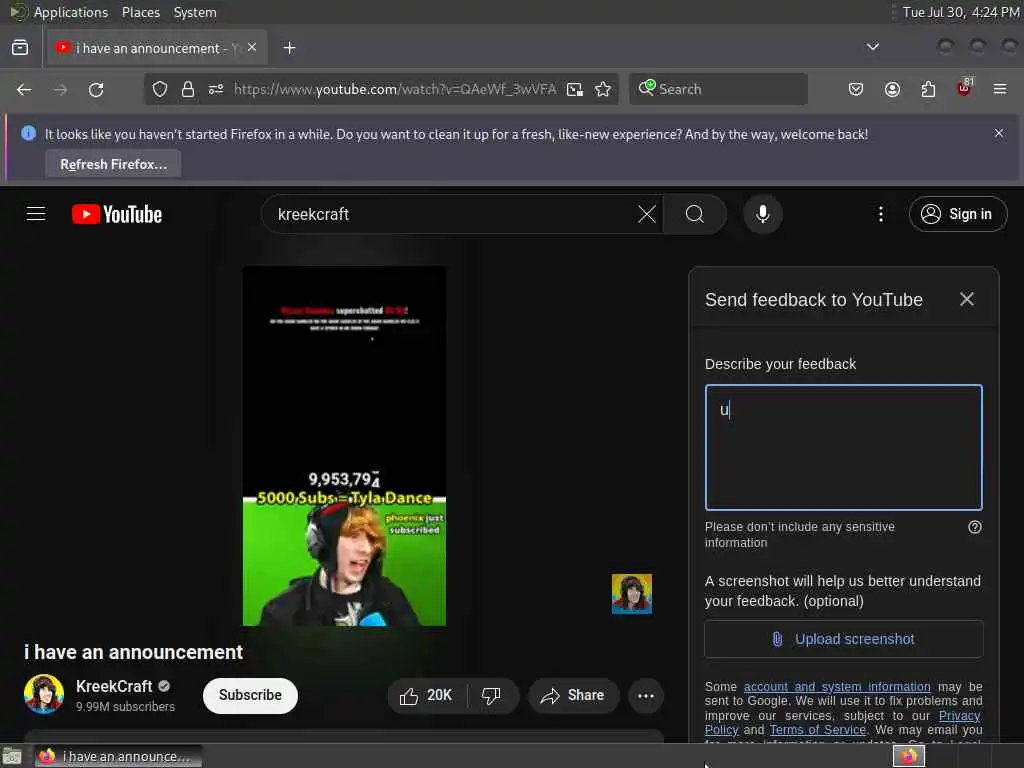This screenshot has height=768, width=1024.
Task: Open the Applications menu
Action: [71, 12]
